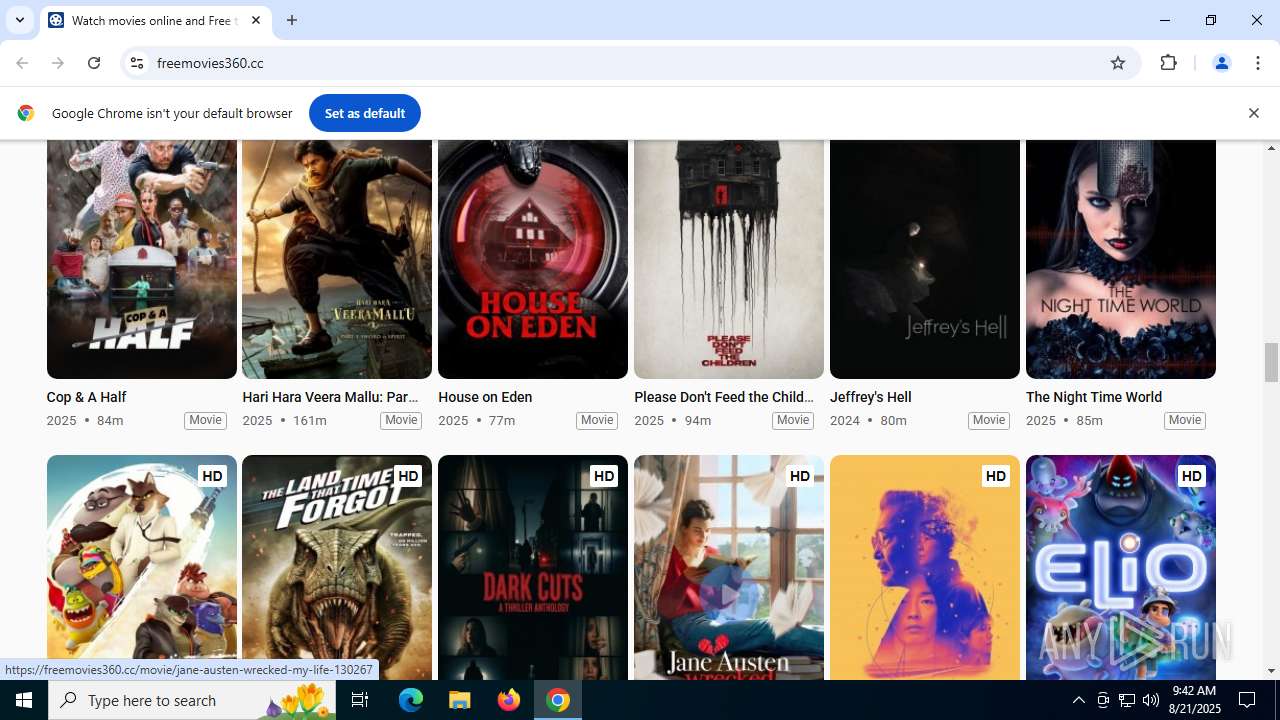Open Please Don't Feed the Children poster
The height and width of the screenshot is (720, 1280).
pyautogui.click(x=729, y=259)
